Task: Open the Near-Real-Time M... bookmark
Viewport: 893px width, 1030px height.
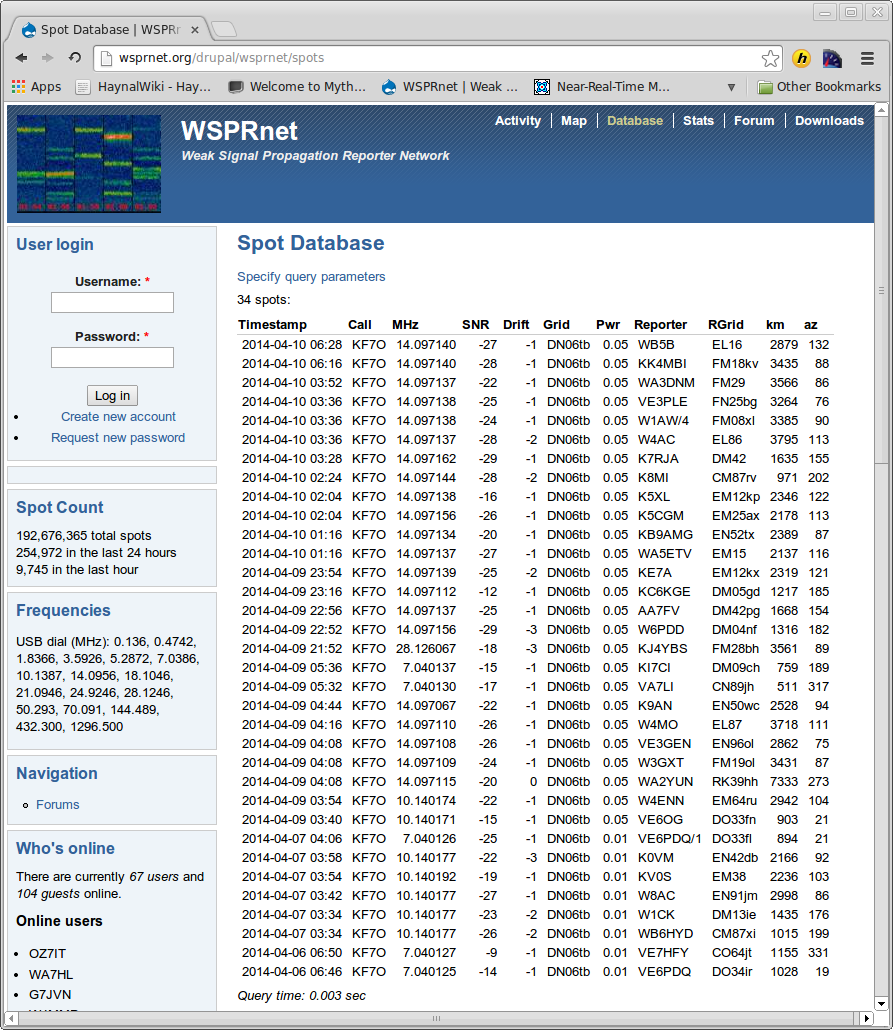Action: click(602, 87)
